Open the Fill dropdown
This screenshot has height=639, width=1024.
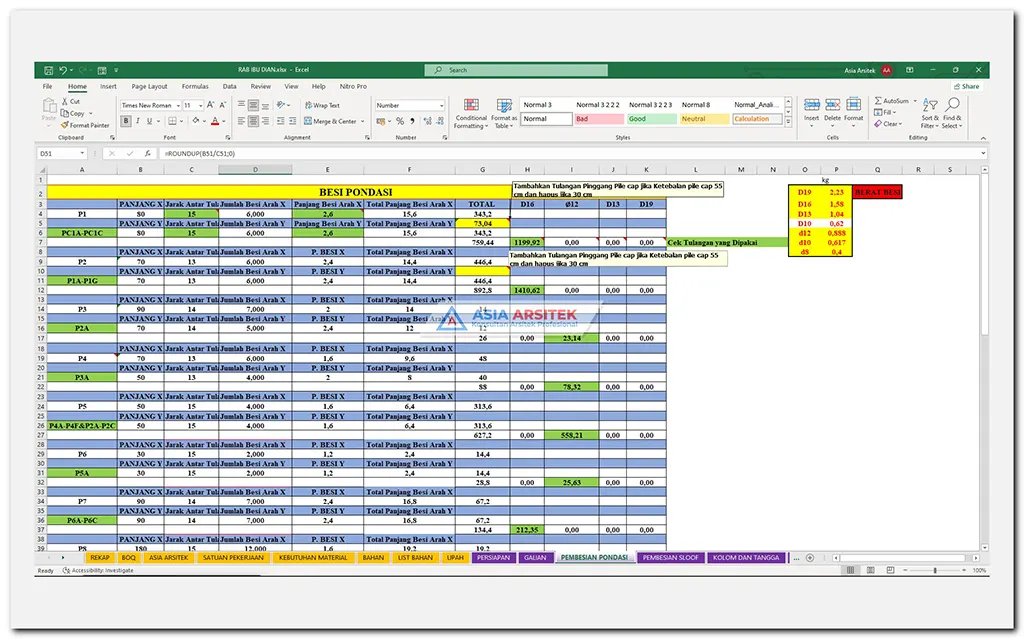click(x=886, y=112)
